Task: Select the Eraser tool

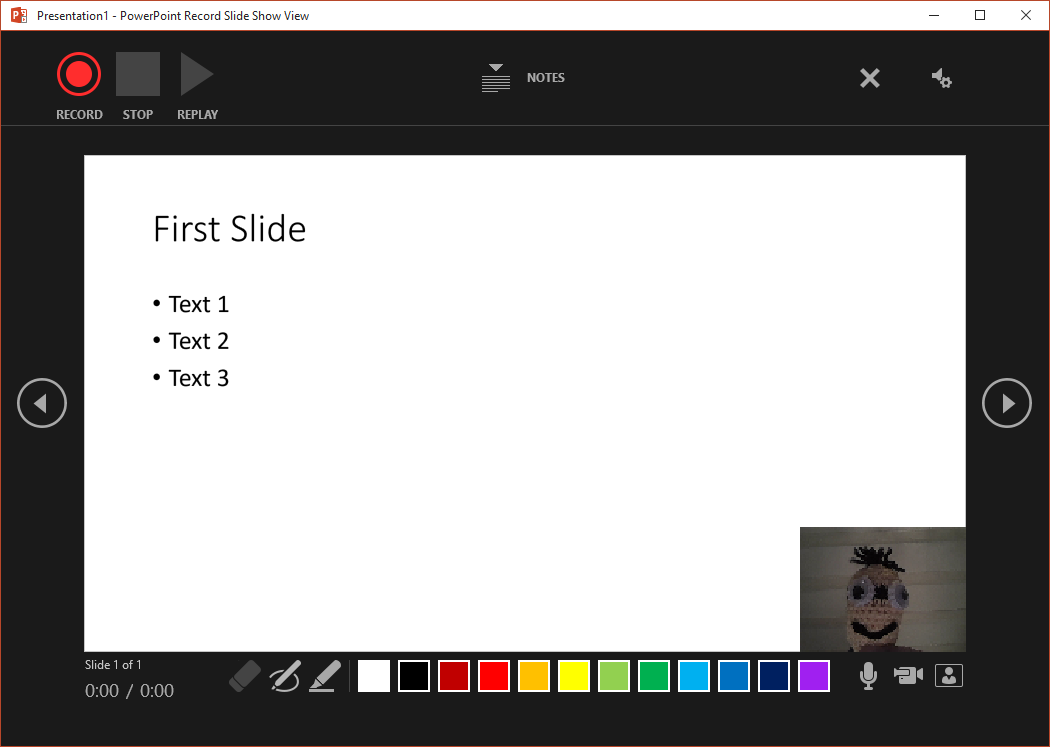Action: [x=245, y=676]
